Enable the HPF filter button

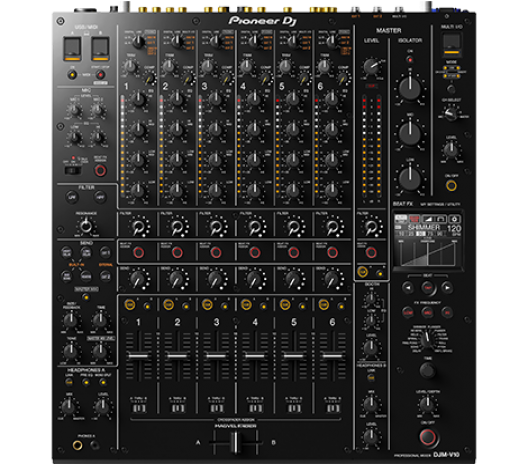tap(100, 197)
